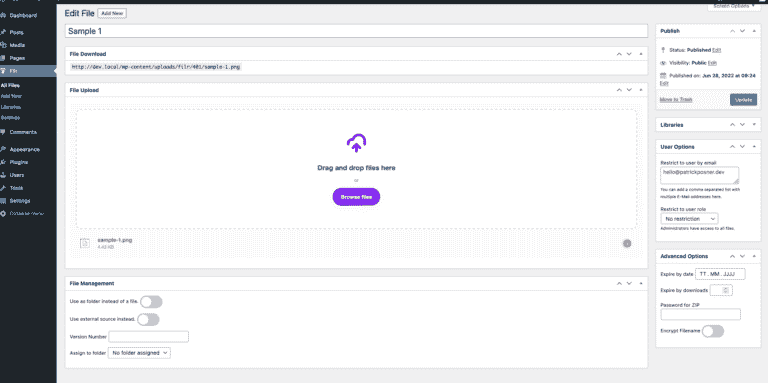This screenshot has height=383, width=768.
Task: Collapse the File Management panel
Action: pos(641,284)
